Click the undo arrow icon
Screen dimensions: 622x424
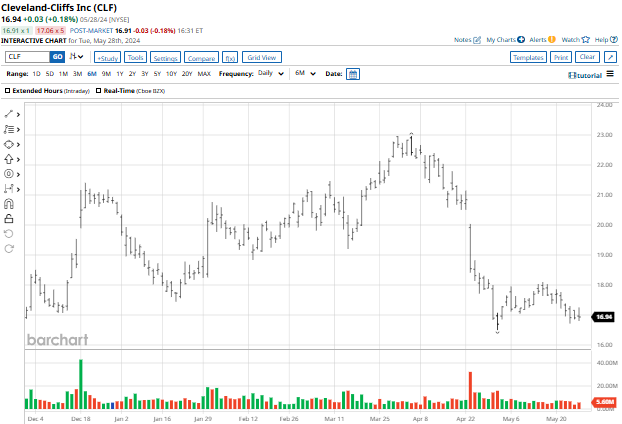point(9,233)
